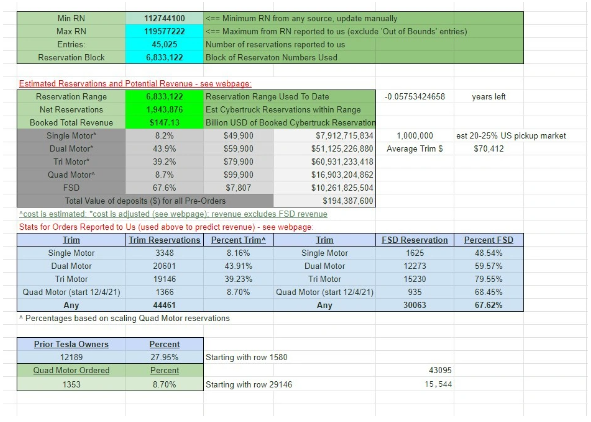Select Dual Motor revenue $51,125,226,880
This screenshot has width=591, height=422.
click(325, 149)
